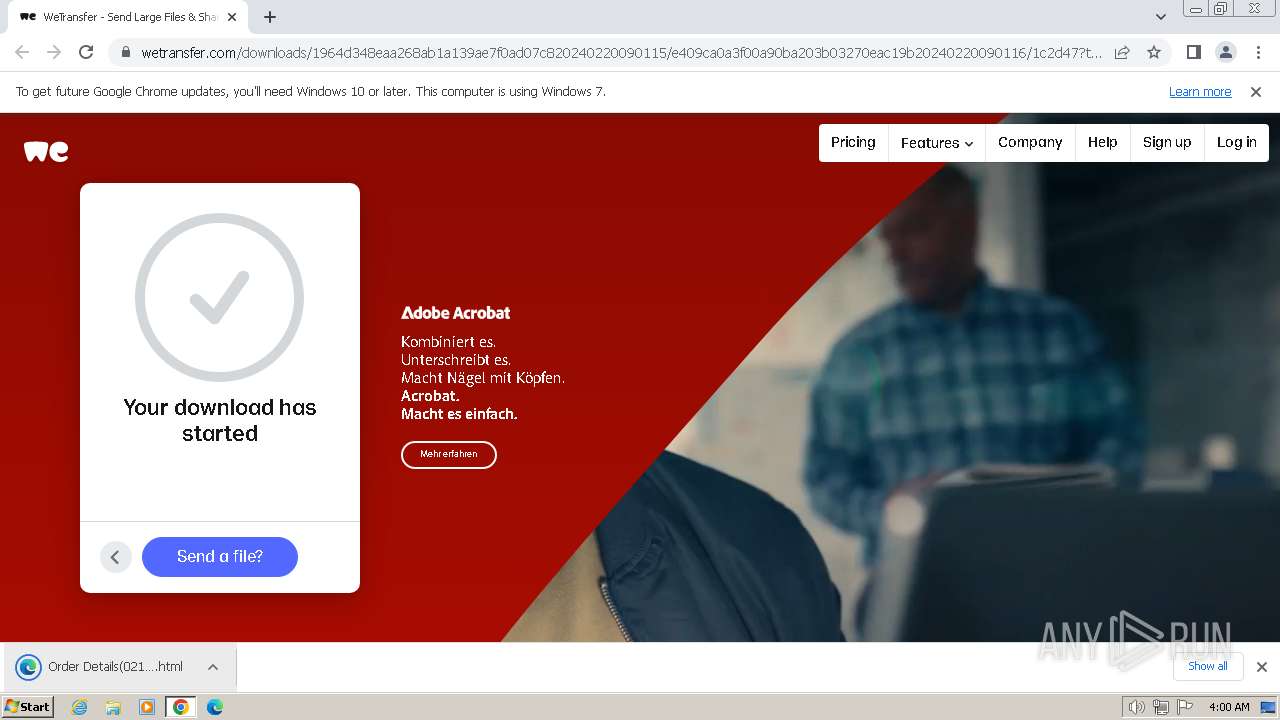Click Log in
Viewport: 1280px width, 720px height.
[x=1237, y=142]
